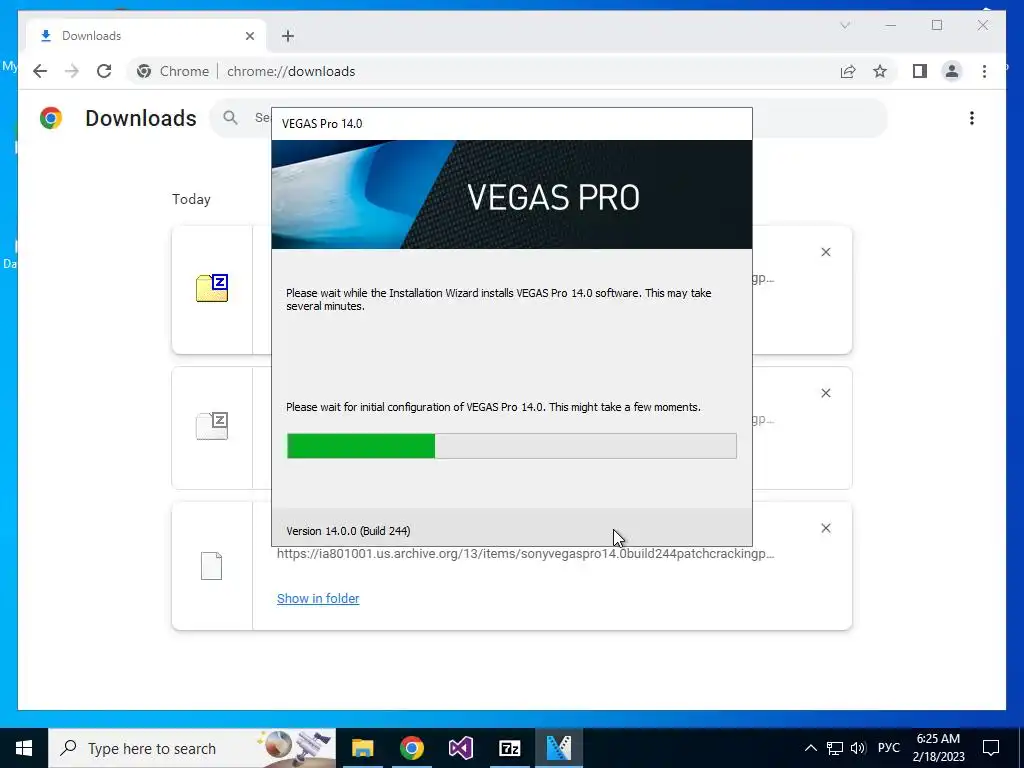This screenshot has height=768, width=1024.
Task: Switch to Chrome in the taskbar
Action: tap(411, 748)
